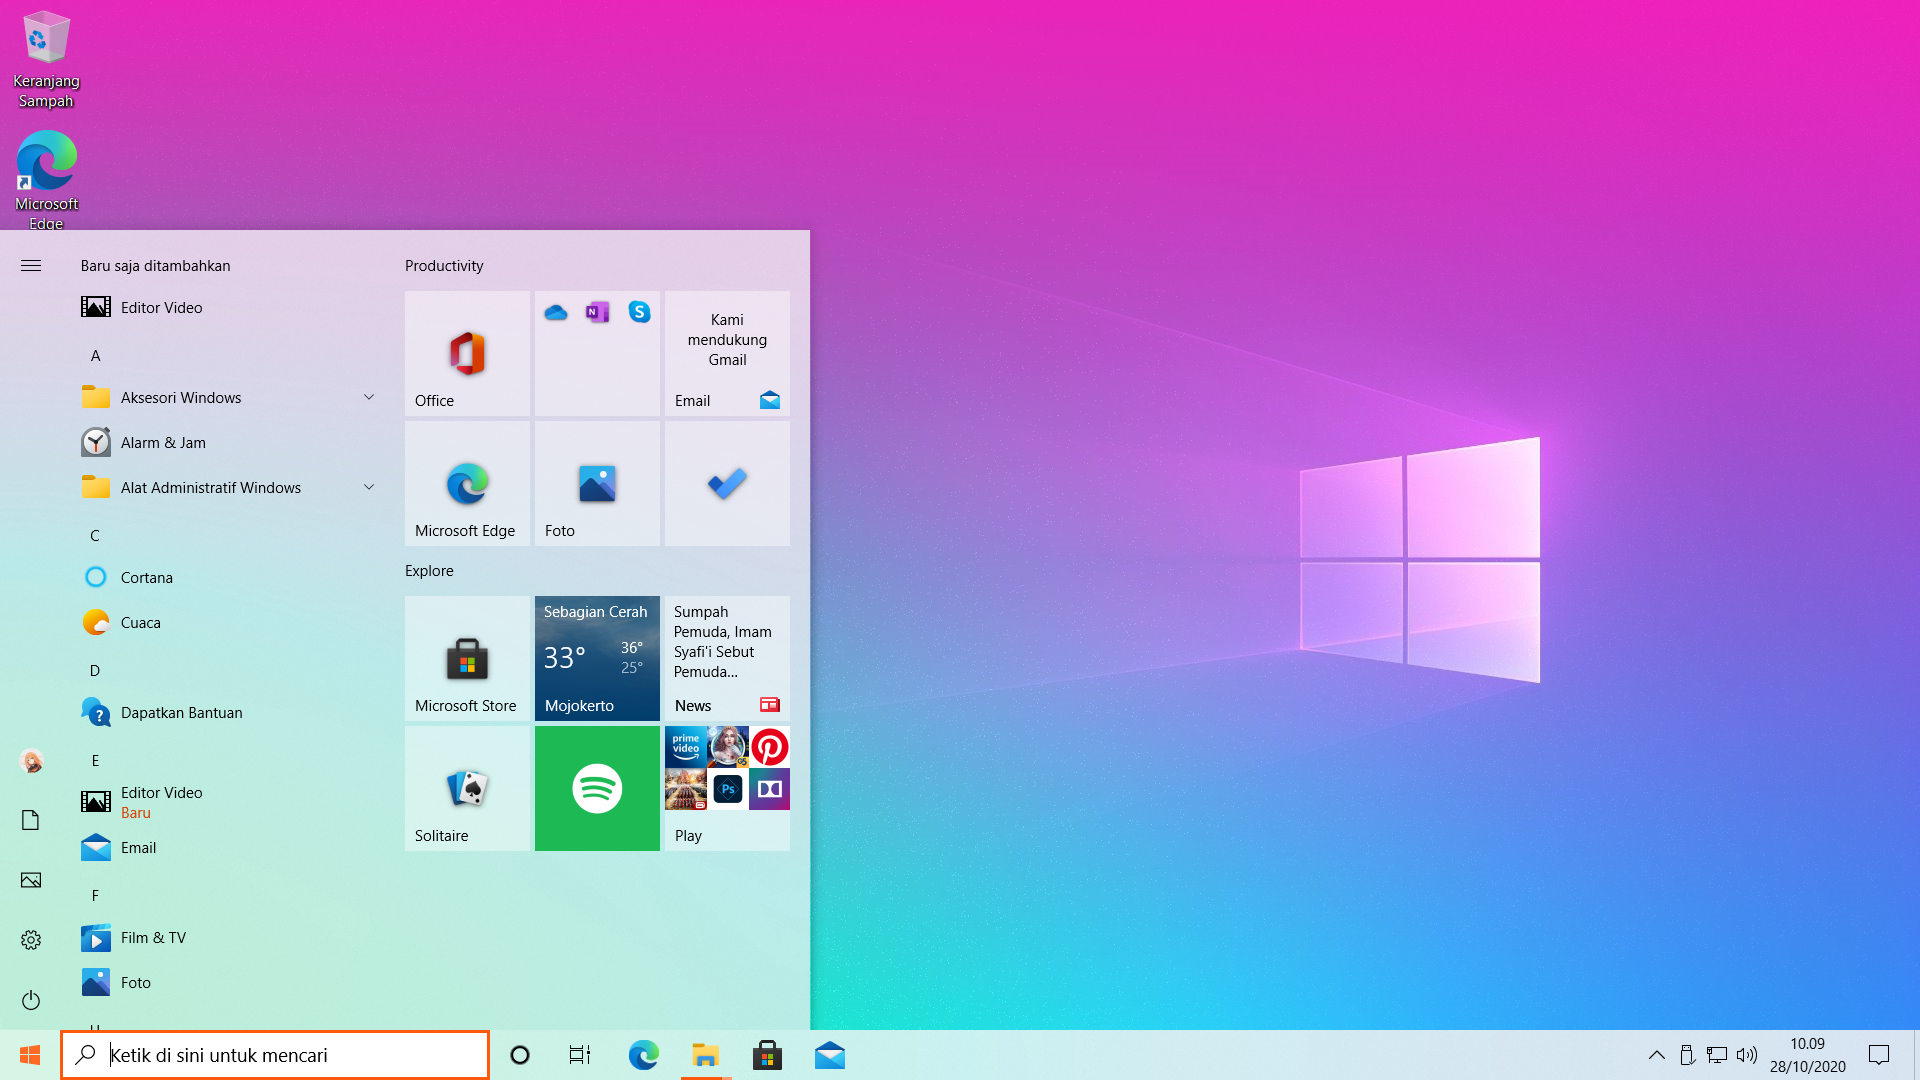Screen dimensions: 1920x1080
Task: Launch Spotify from the green tile
Action: point(597,788)
